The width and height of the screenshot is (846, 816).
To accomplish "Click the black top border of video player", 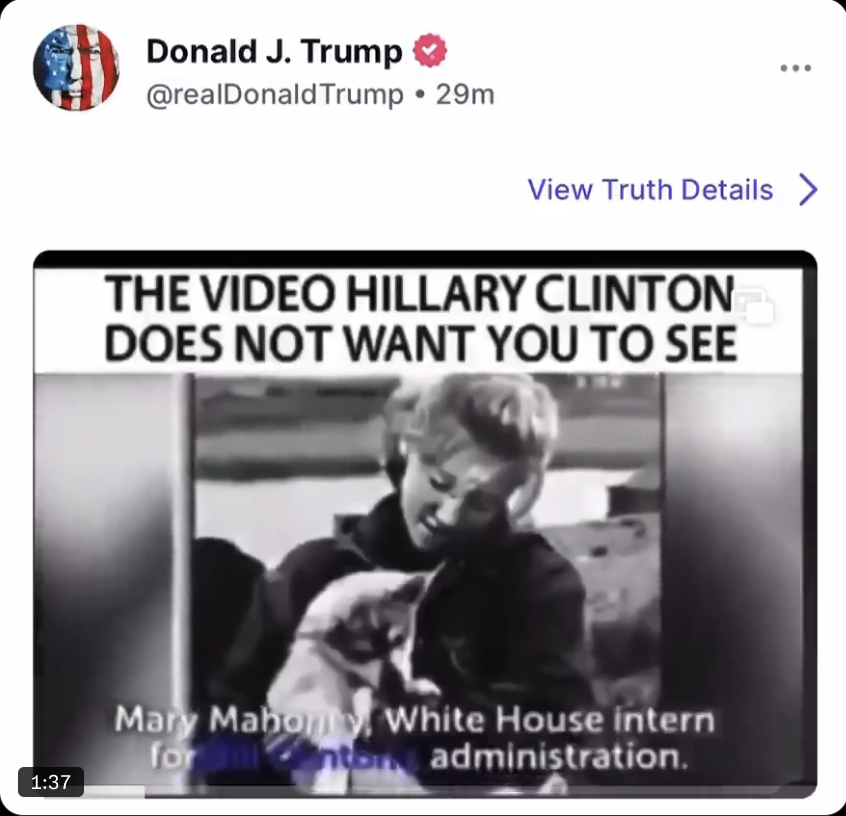I will 425,260.
